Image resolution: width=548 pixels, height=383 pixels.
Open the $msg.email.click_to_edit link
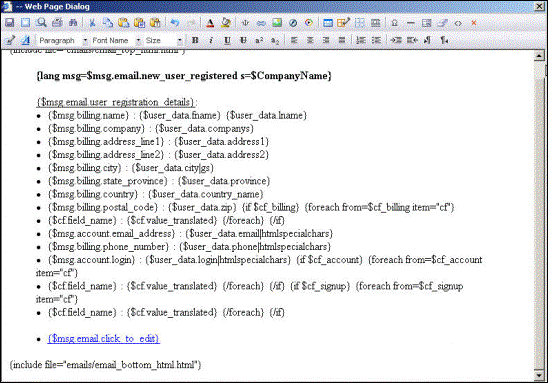(x=104, y=339)
